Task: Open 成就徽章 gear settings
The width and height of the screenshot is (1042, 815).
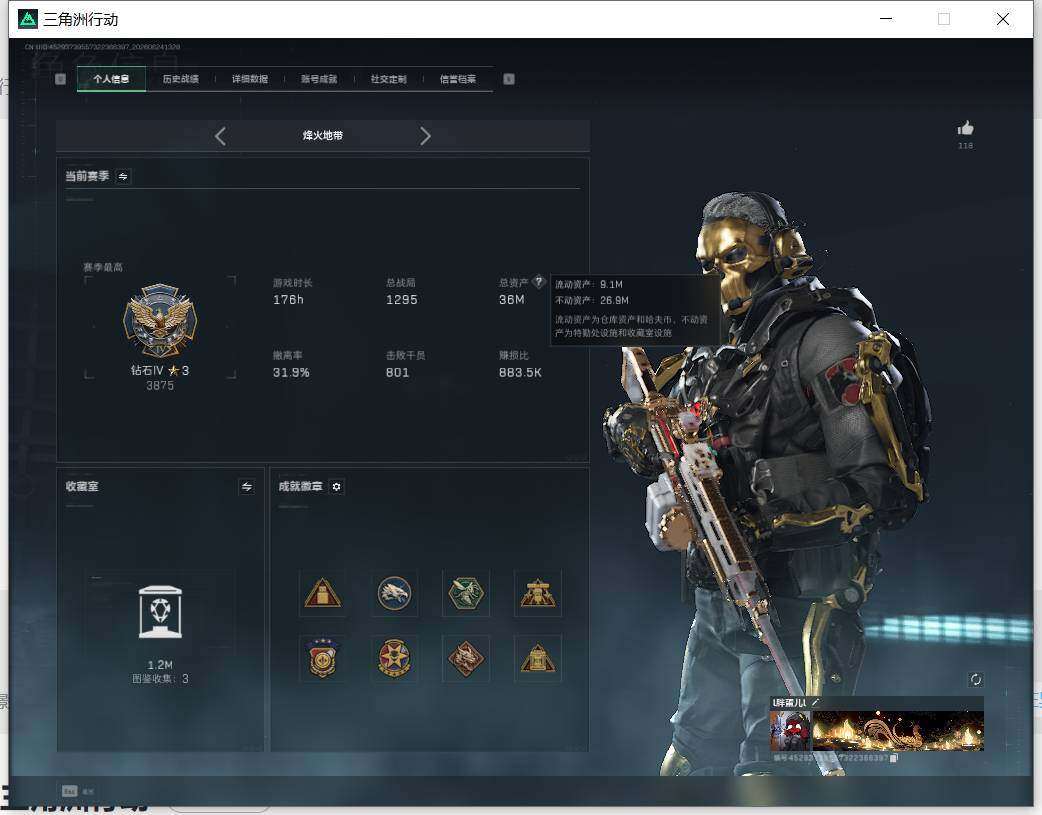Action: (x=336, y=487)
